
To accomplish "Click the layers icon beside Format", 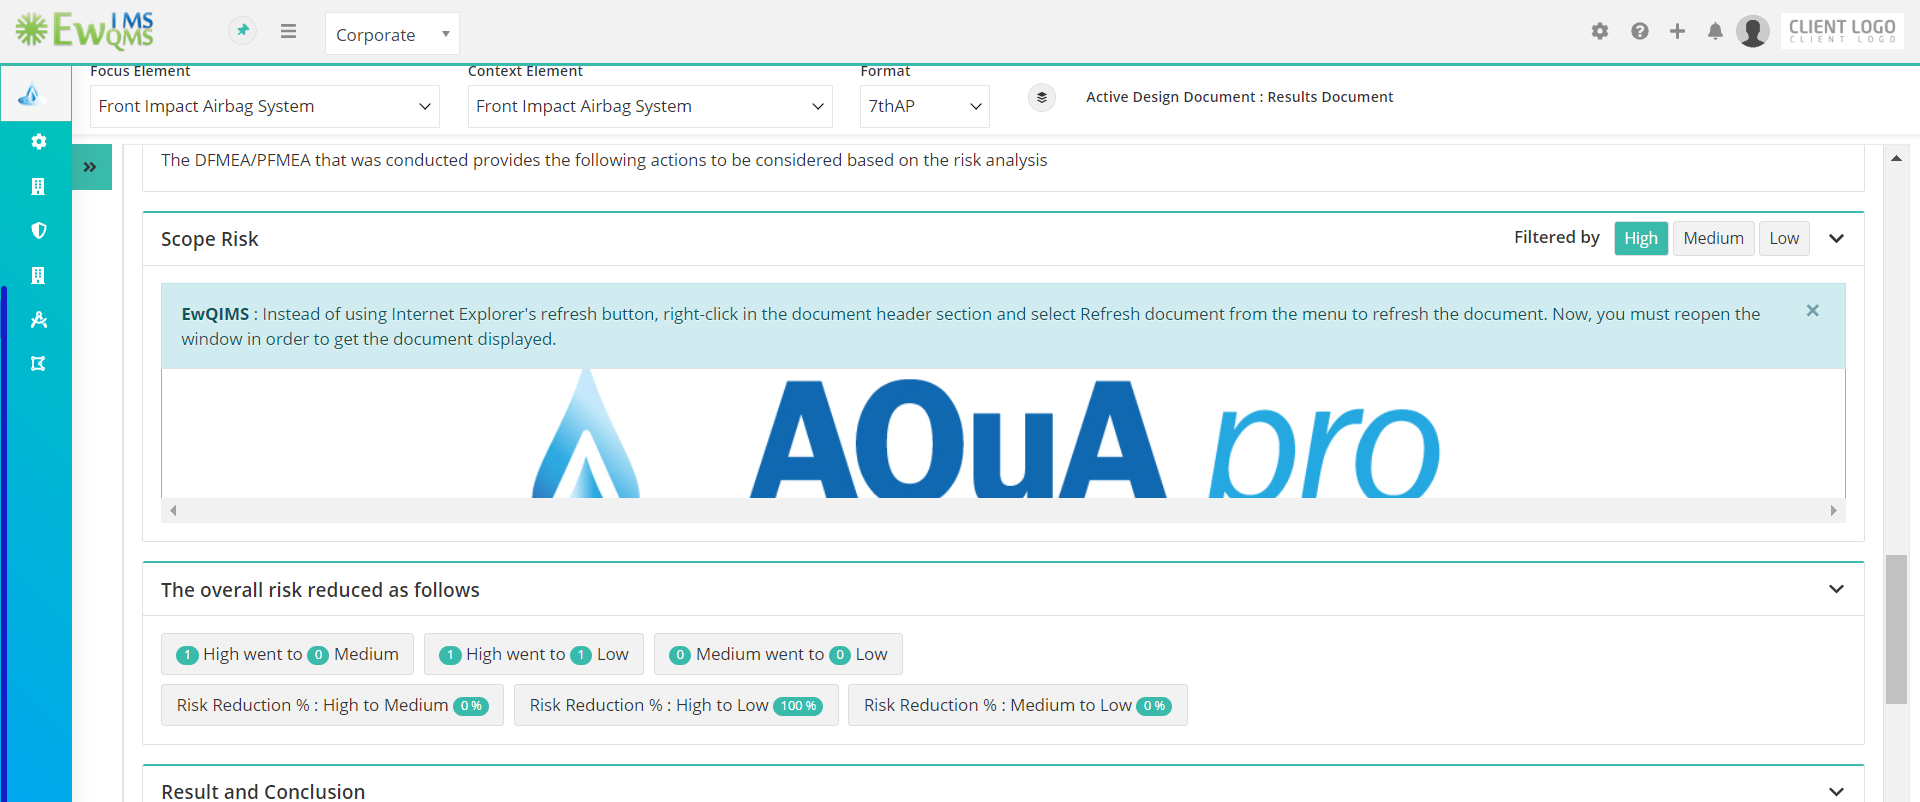I will coord(1042,97).
